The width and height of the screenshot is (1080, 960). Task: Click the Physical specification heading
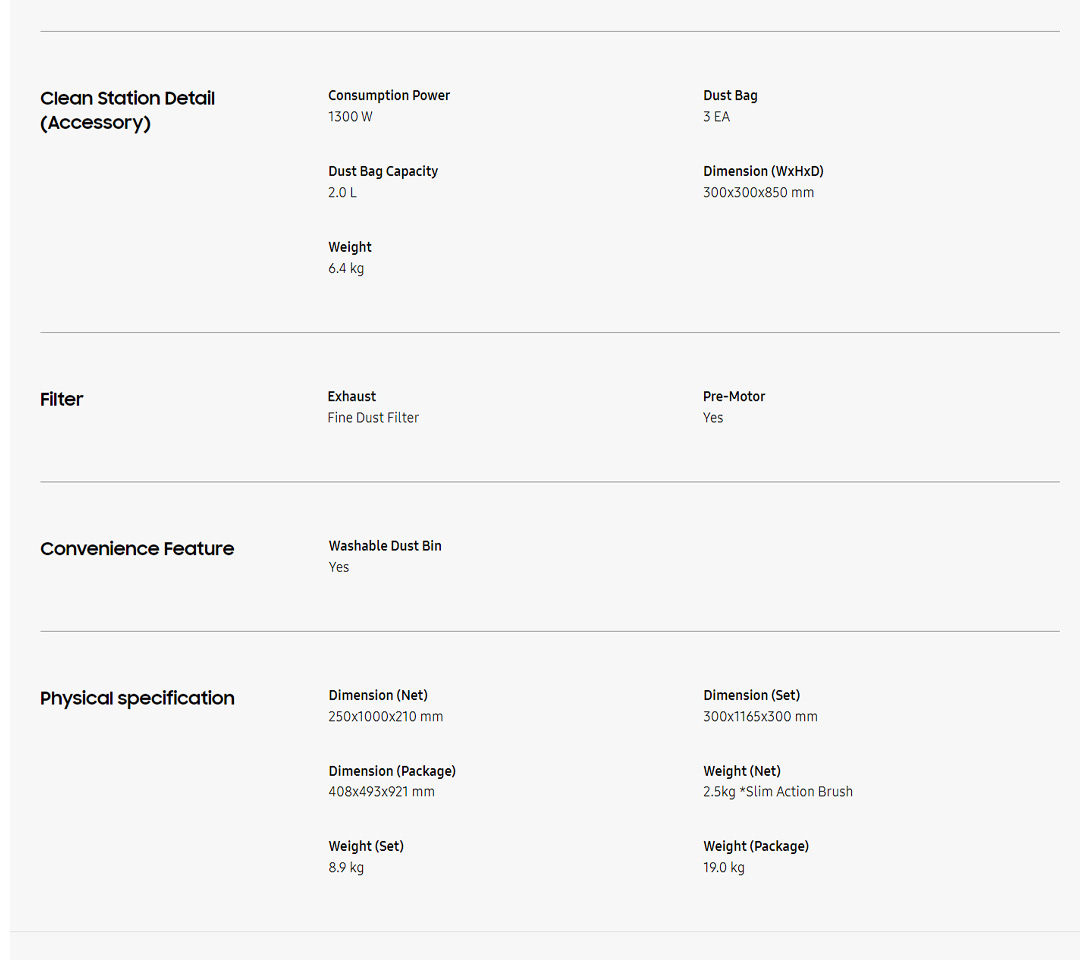coord(137,698)
